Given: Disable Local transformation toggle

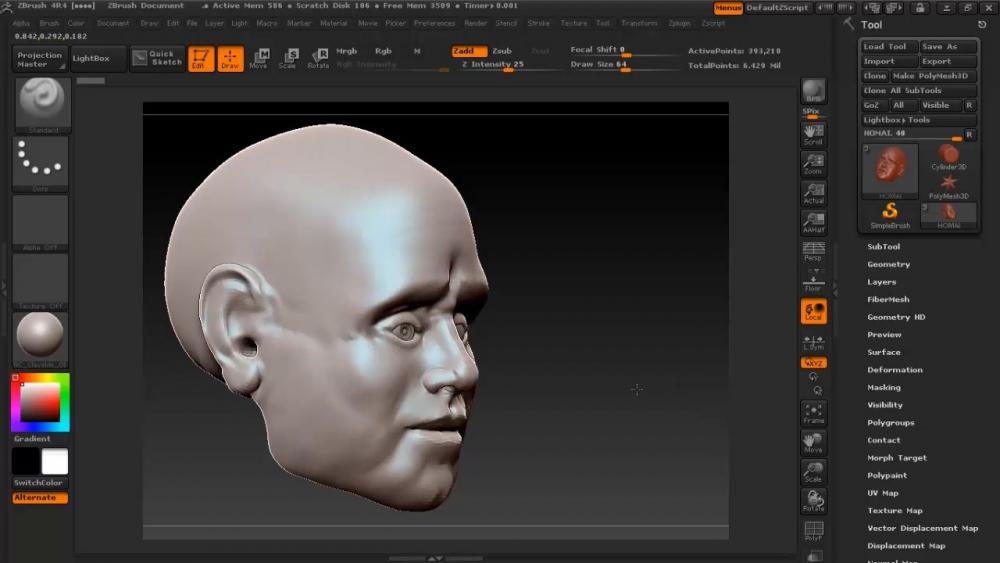Looking at the screenshot, I should (x=813, y=312).
